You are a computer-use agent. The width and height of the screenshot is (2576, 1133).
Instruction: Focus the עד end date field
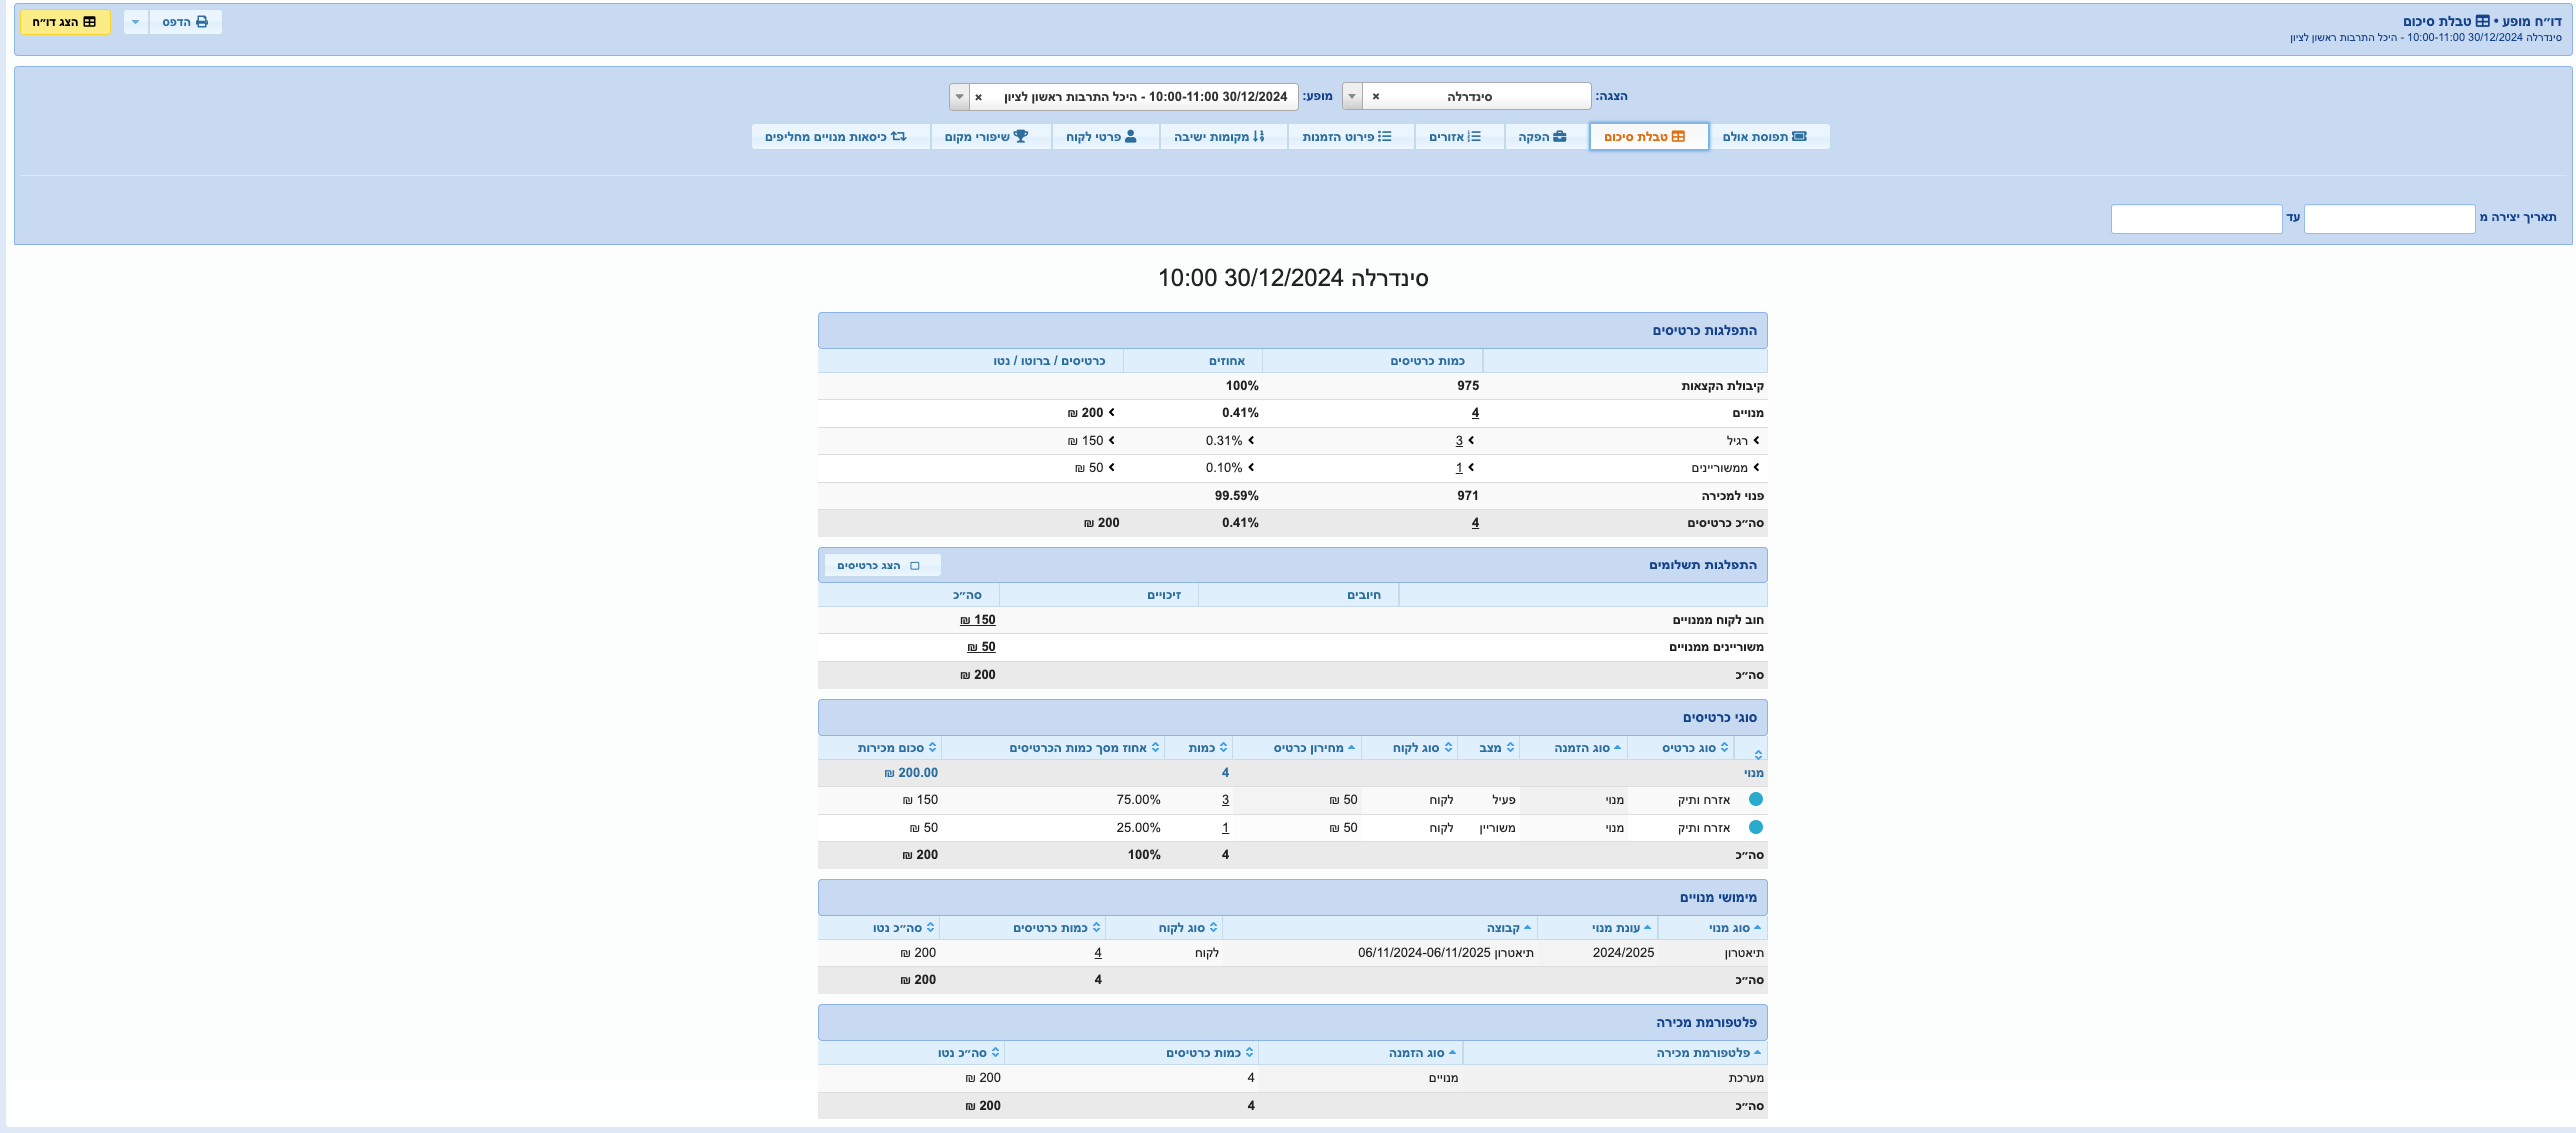pyautogui.click(x=2196, y=218)
